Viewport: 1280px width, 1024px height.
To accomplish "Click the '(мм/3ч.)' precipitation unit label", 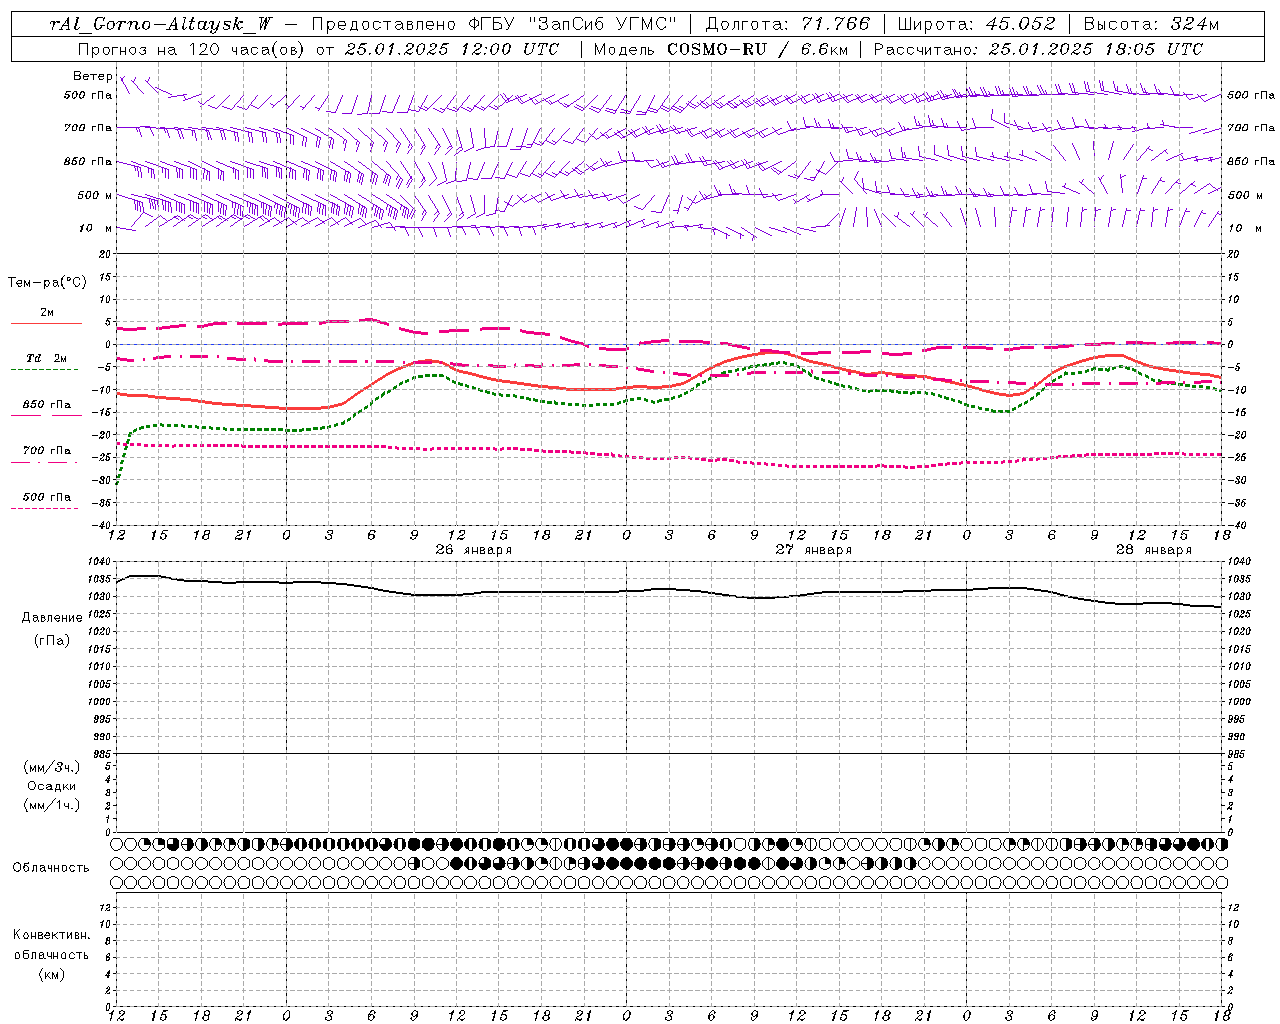I will 52,767.
